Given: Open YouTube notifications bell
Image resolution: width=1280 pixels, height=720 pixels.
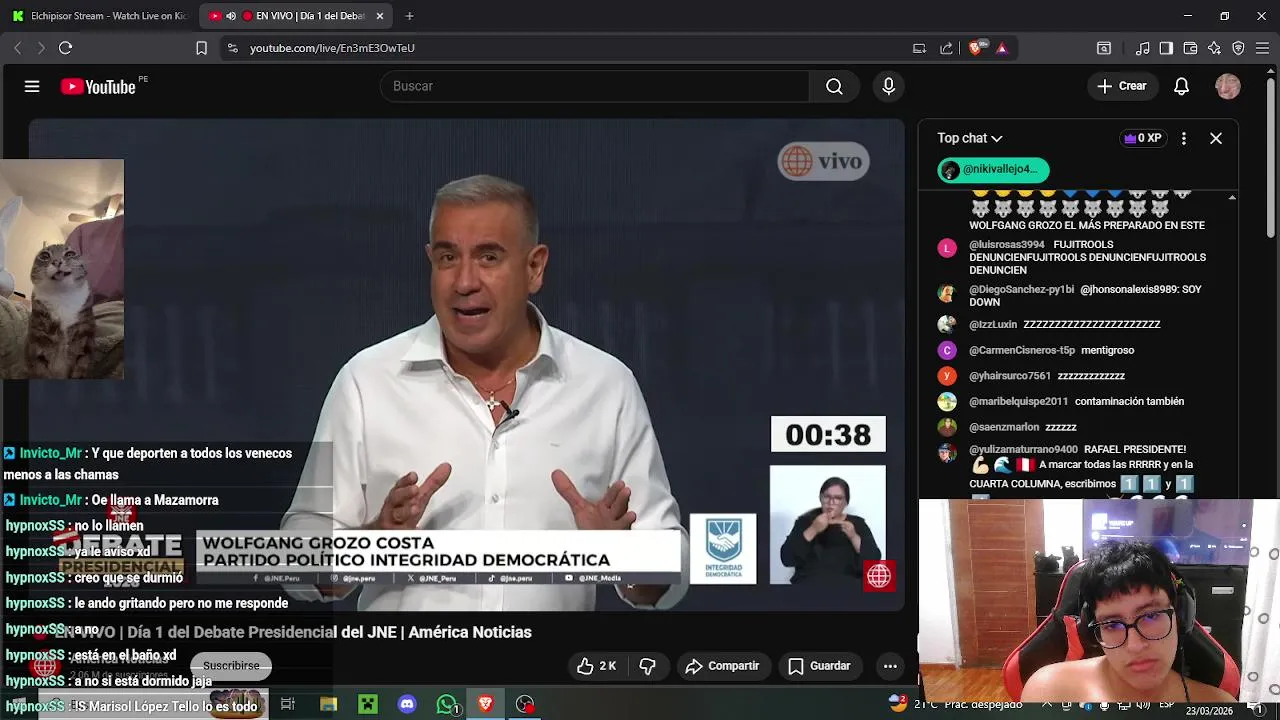Looking at the screenshot, I should click(1181, 86).
